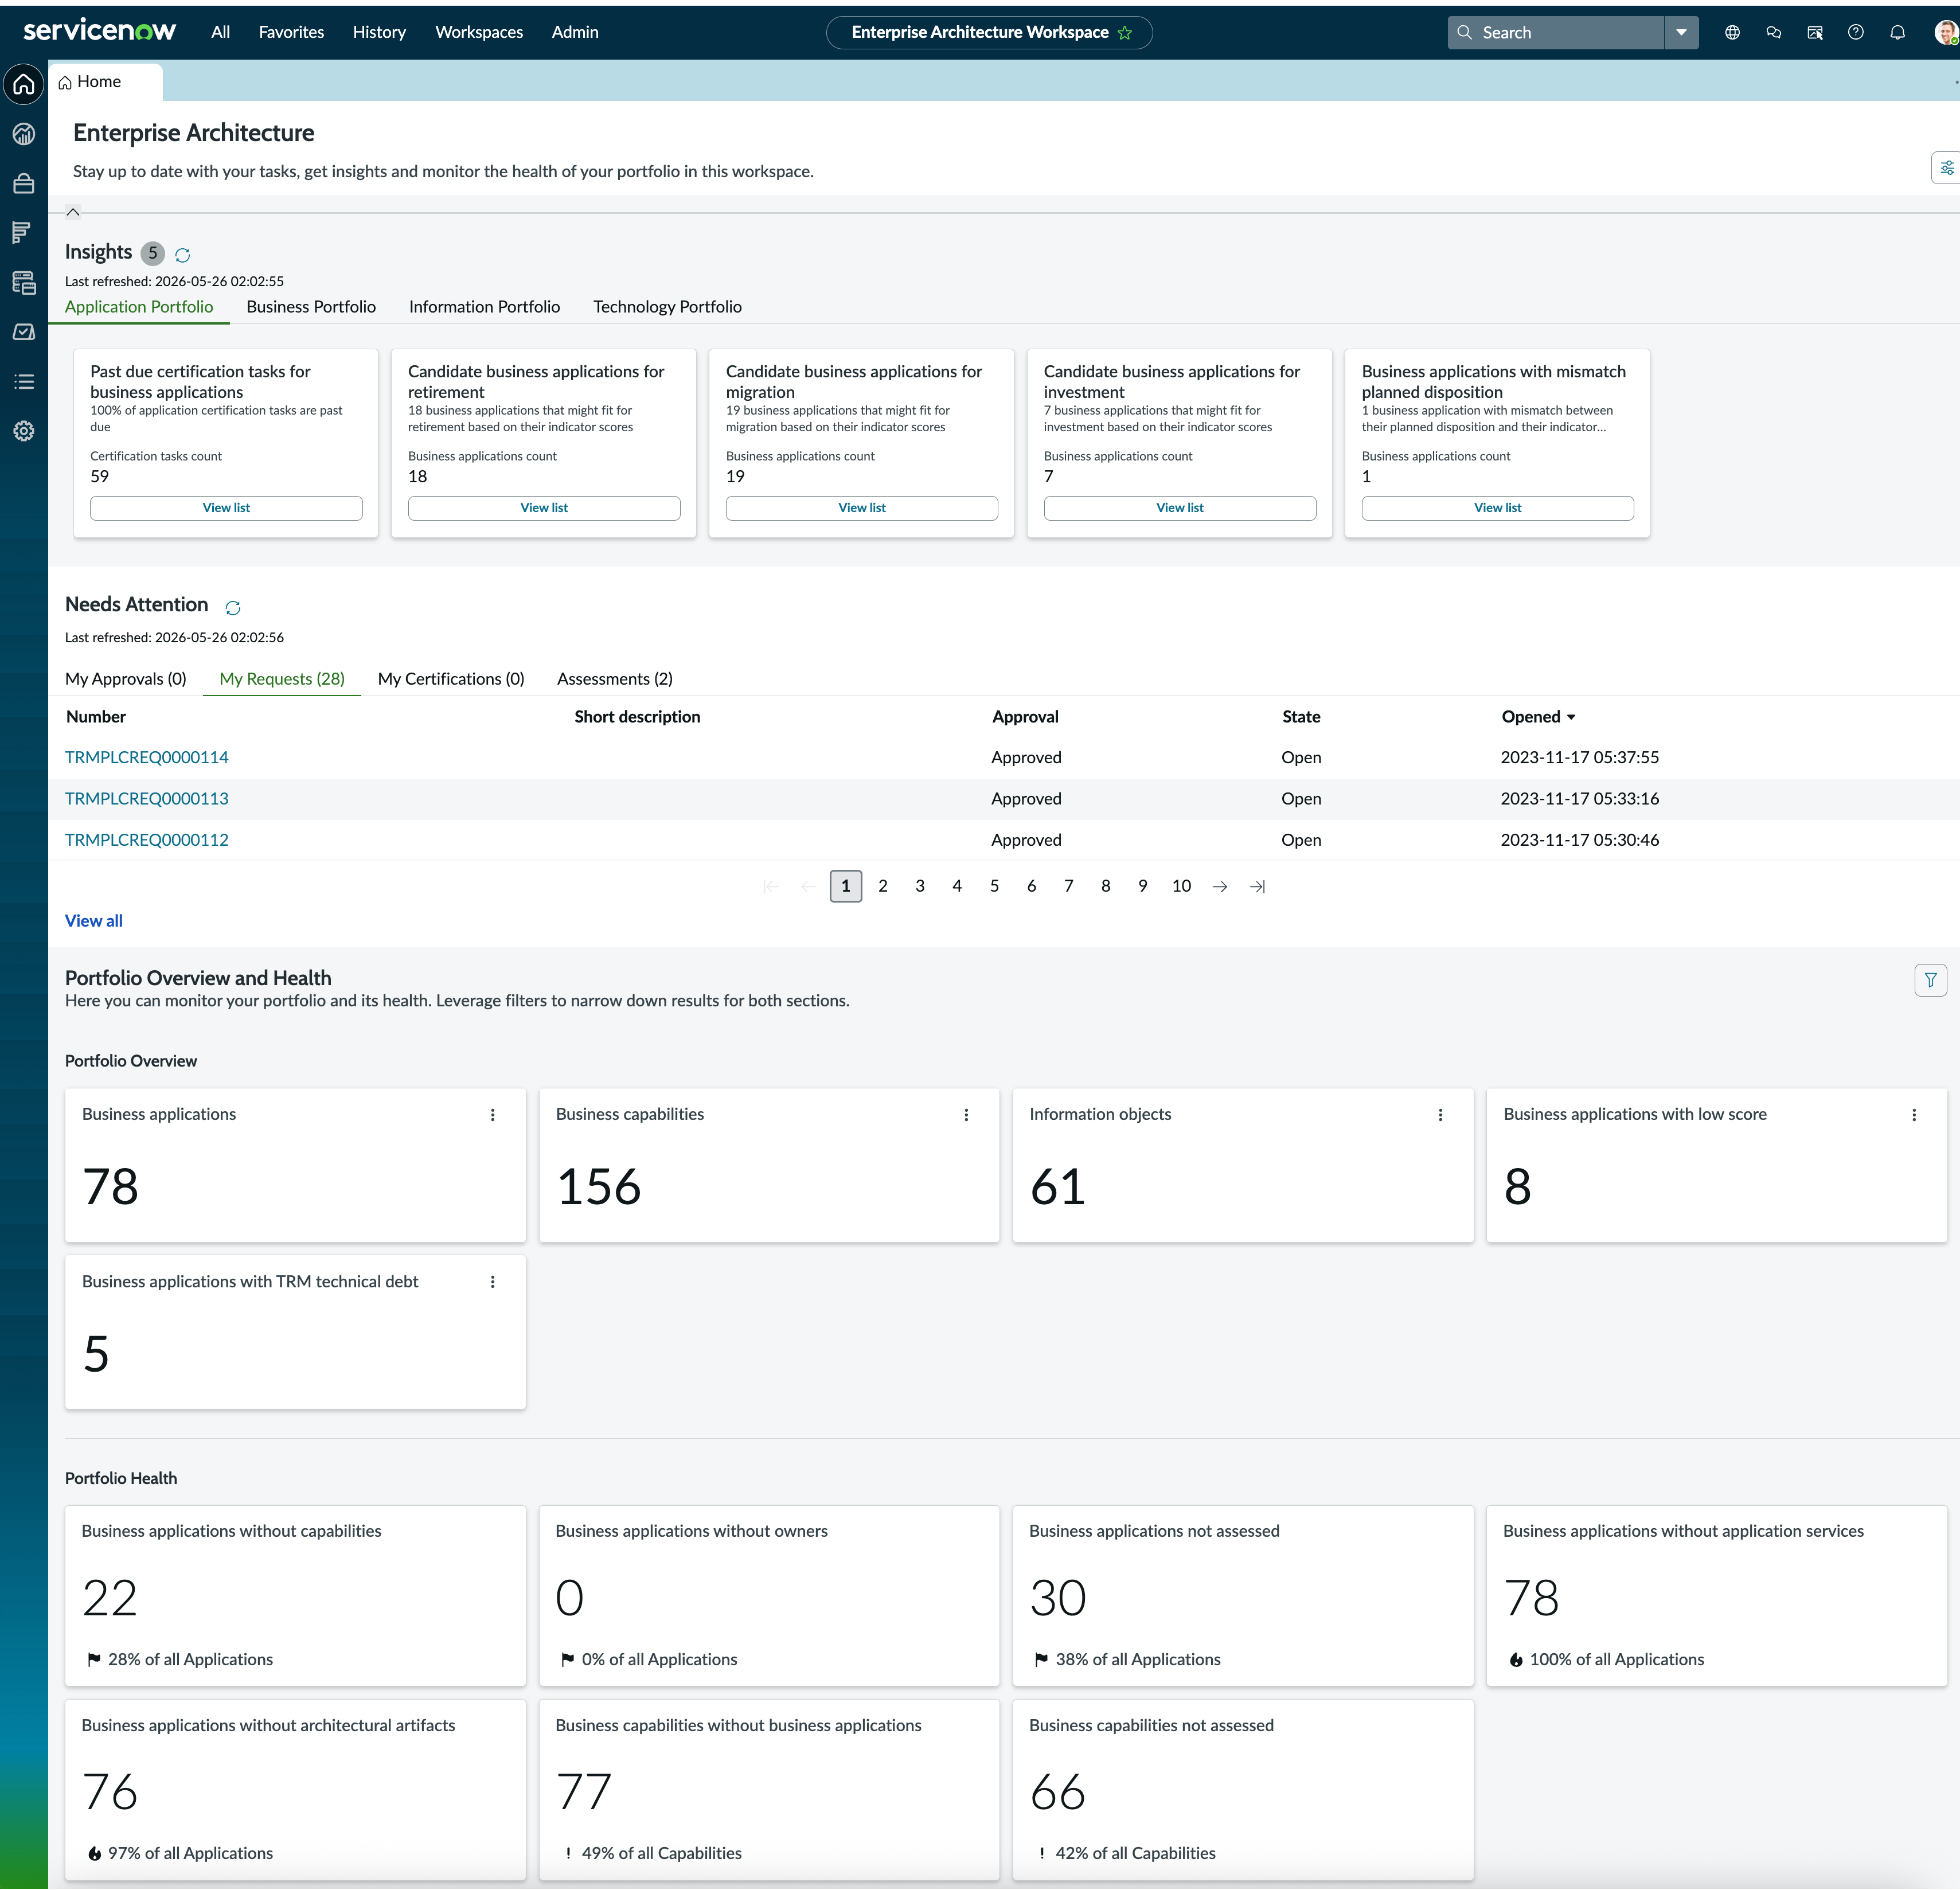
Task: Refresh the Insights section
Action: point(182,255)
